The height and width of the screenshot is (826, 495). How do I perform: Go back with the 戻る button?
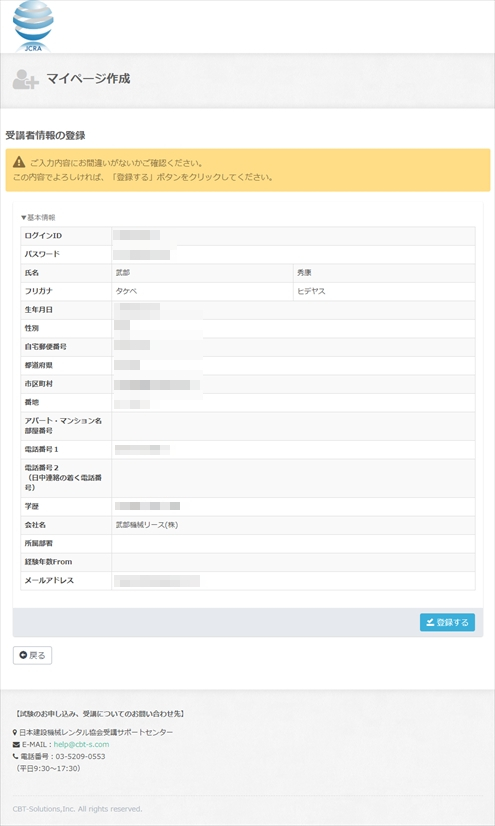pyautogui.click(x=32, y=655)
